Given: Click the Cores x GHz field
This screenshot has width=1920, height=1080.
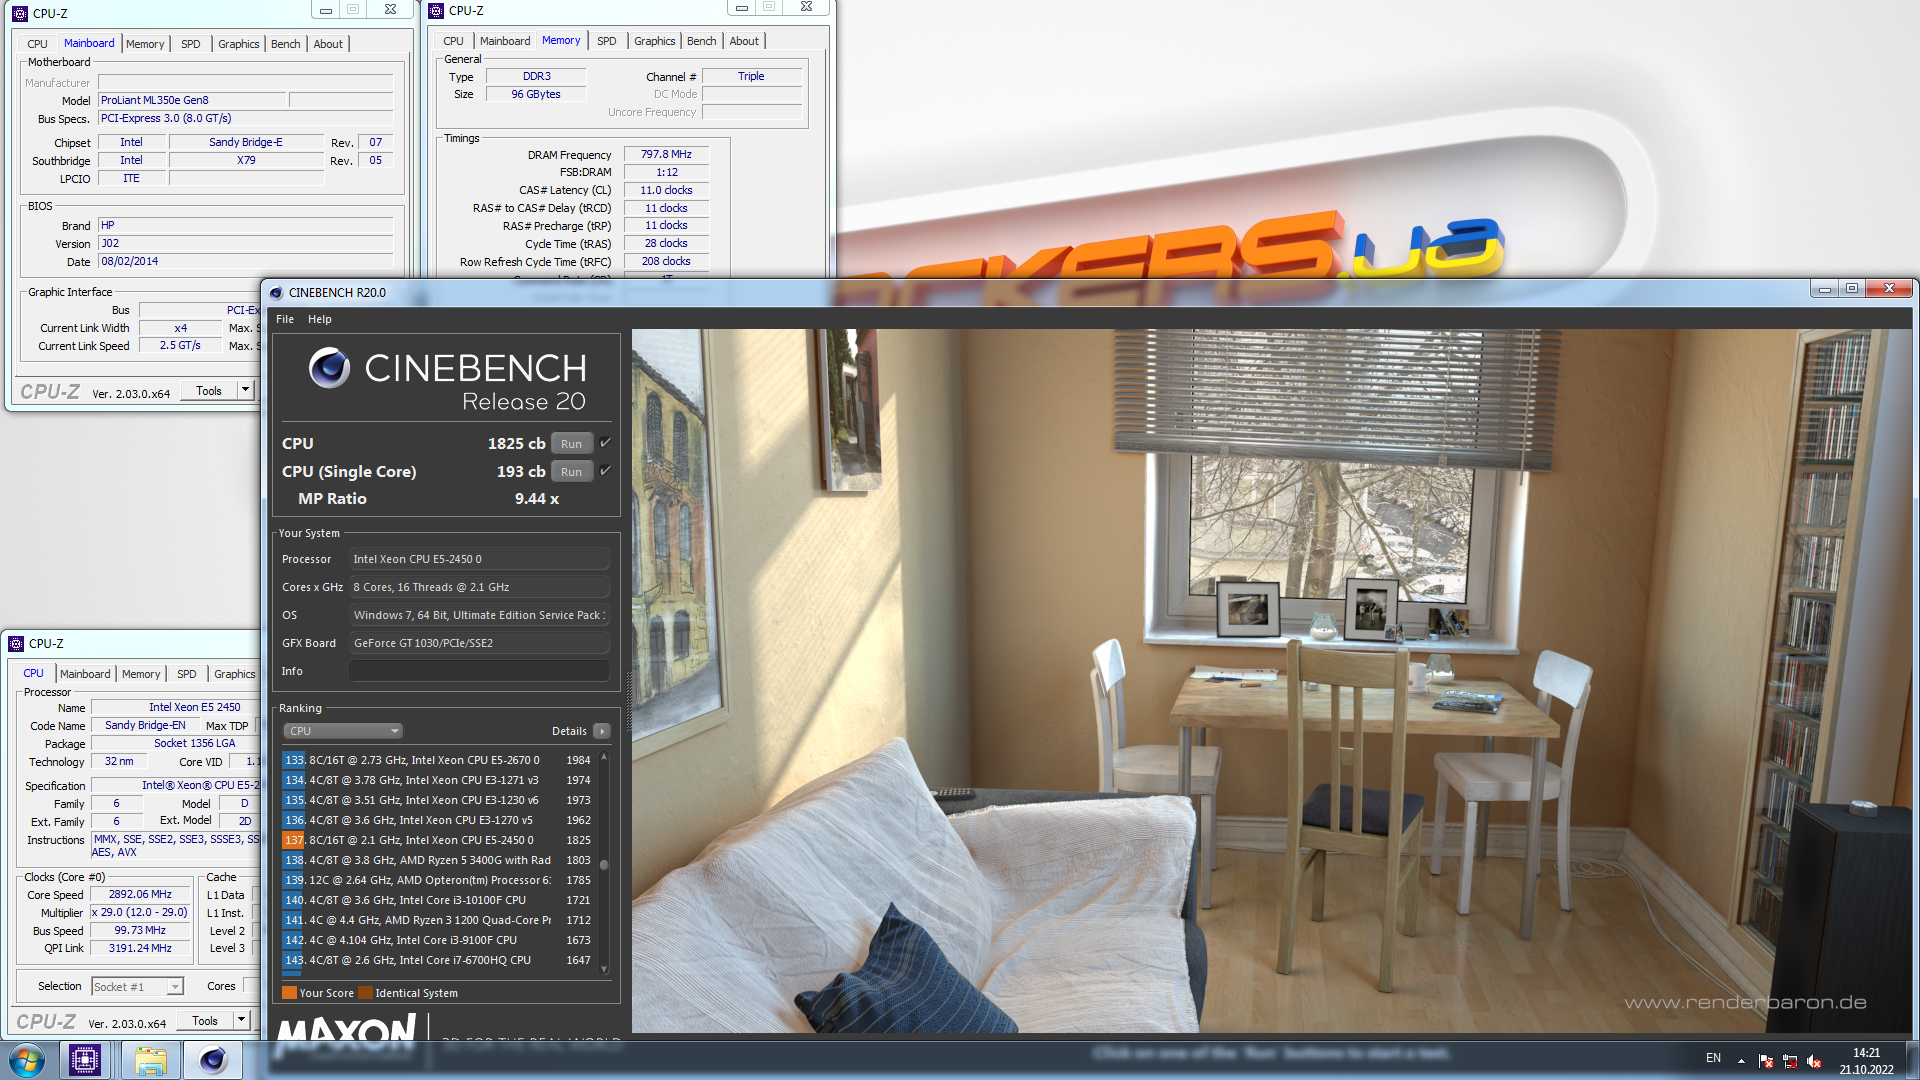Looking at the screenshot, I should click(x=479, y=587).
